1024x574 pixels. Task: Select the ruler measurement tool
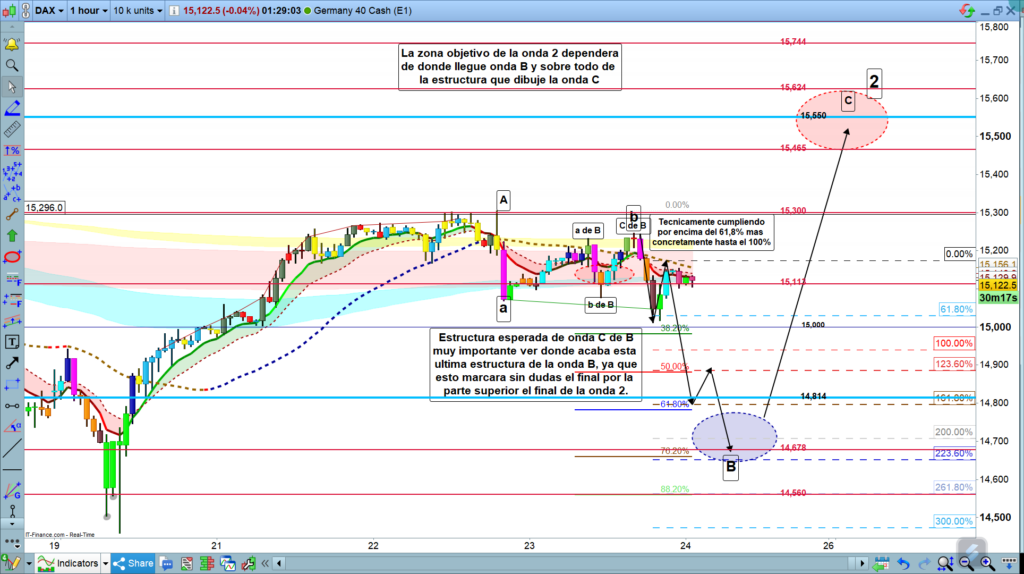pyautogui.click(x=12, y=129)
